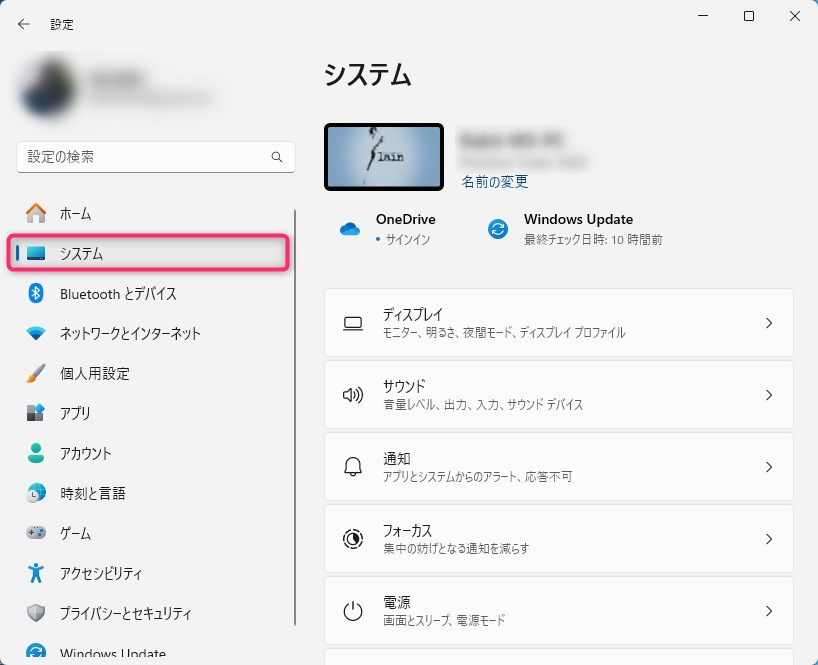Viewport: 818px width, 665px height.
Task: Click the OneDrive cloud icon
Action: (x=350, y=229)
